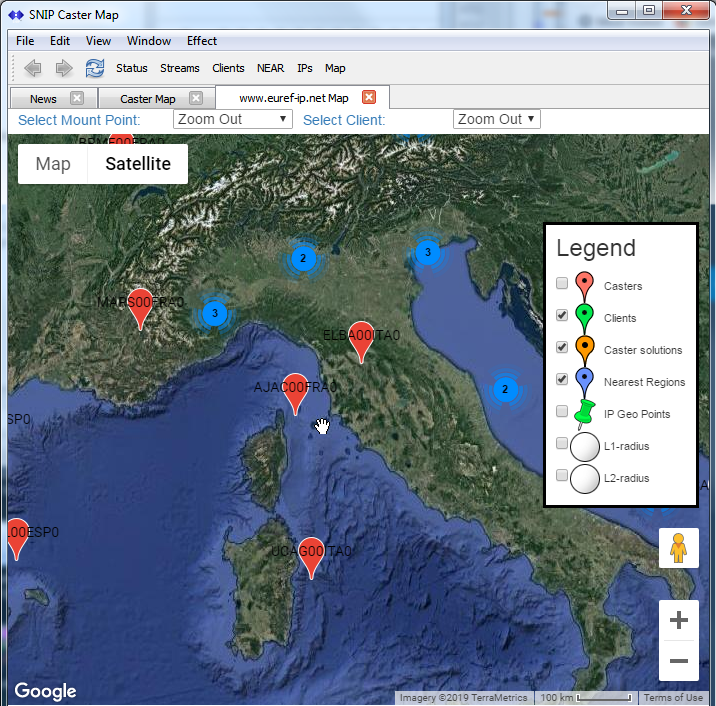Open the Select Mount Point dropdown

point(233,119)
